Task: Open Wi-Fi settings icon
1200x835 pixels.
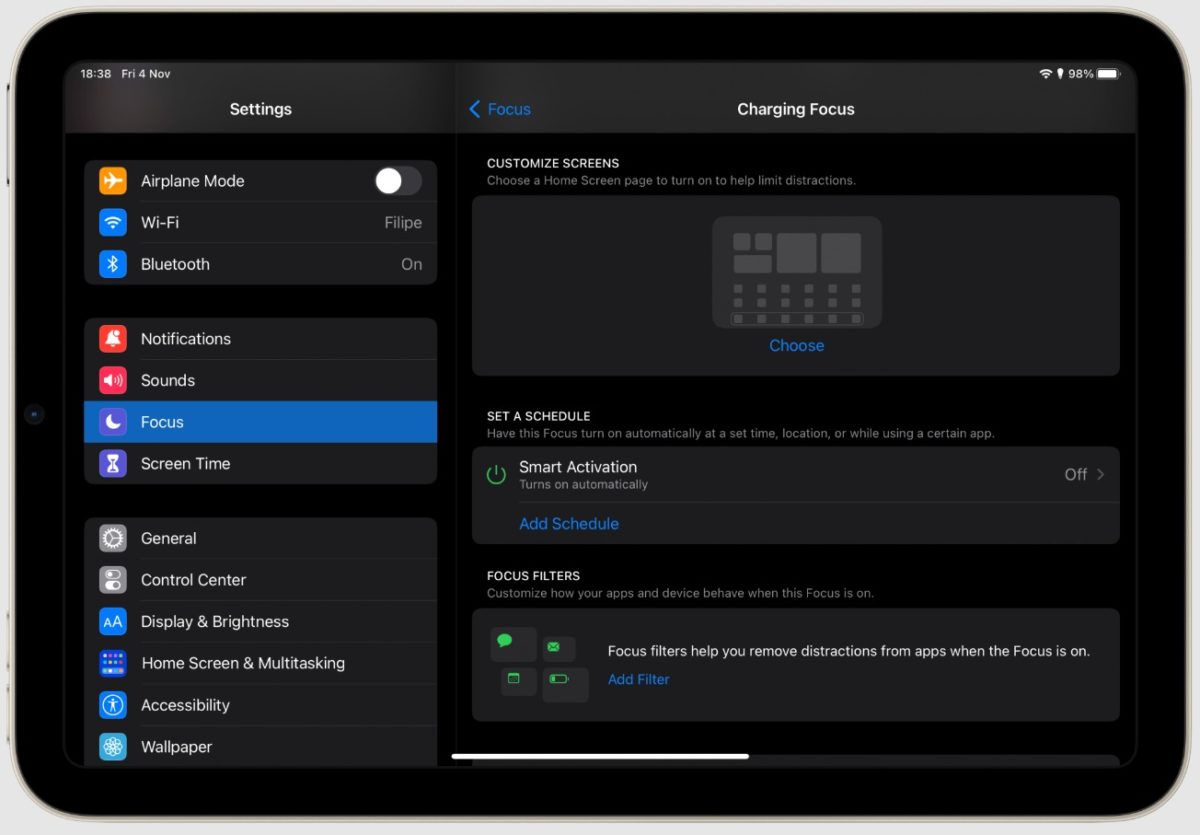Action: (x=113, y=223)
